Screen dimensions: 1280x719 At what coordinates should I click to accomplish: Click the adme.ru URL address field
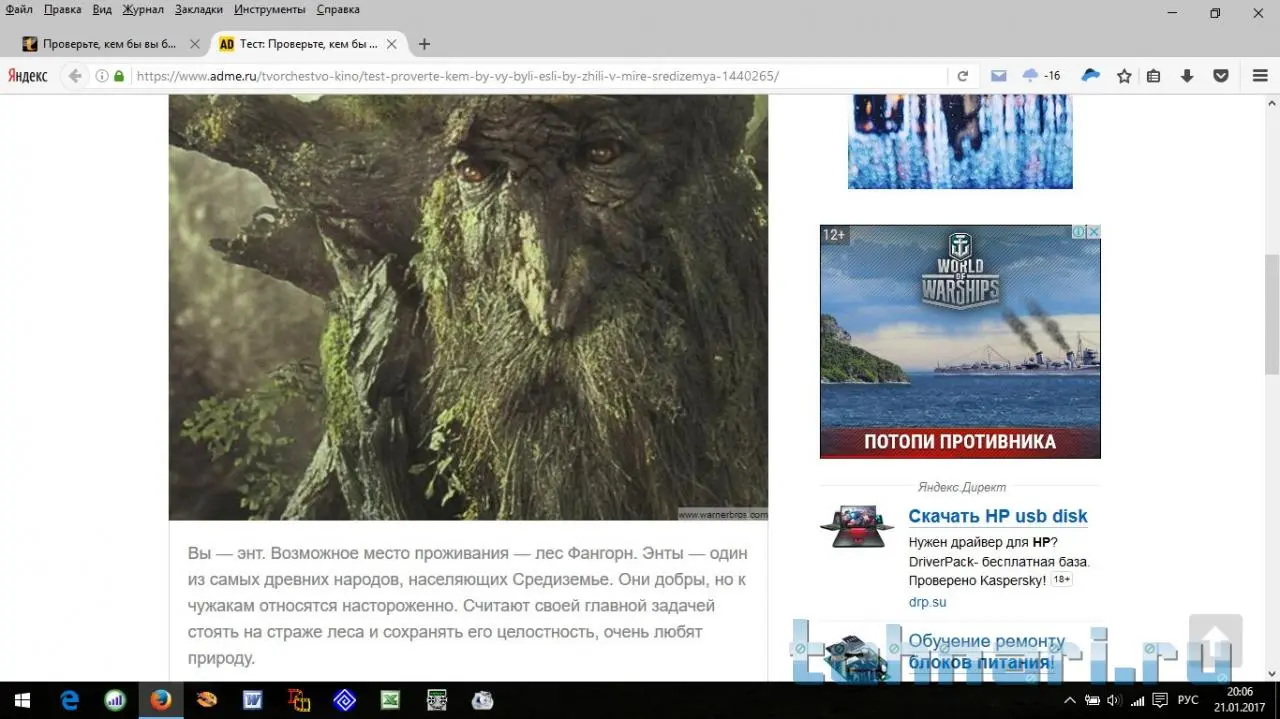pyautogui.click(x=538, y=76)
